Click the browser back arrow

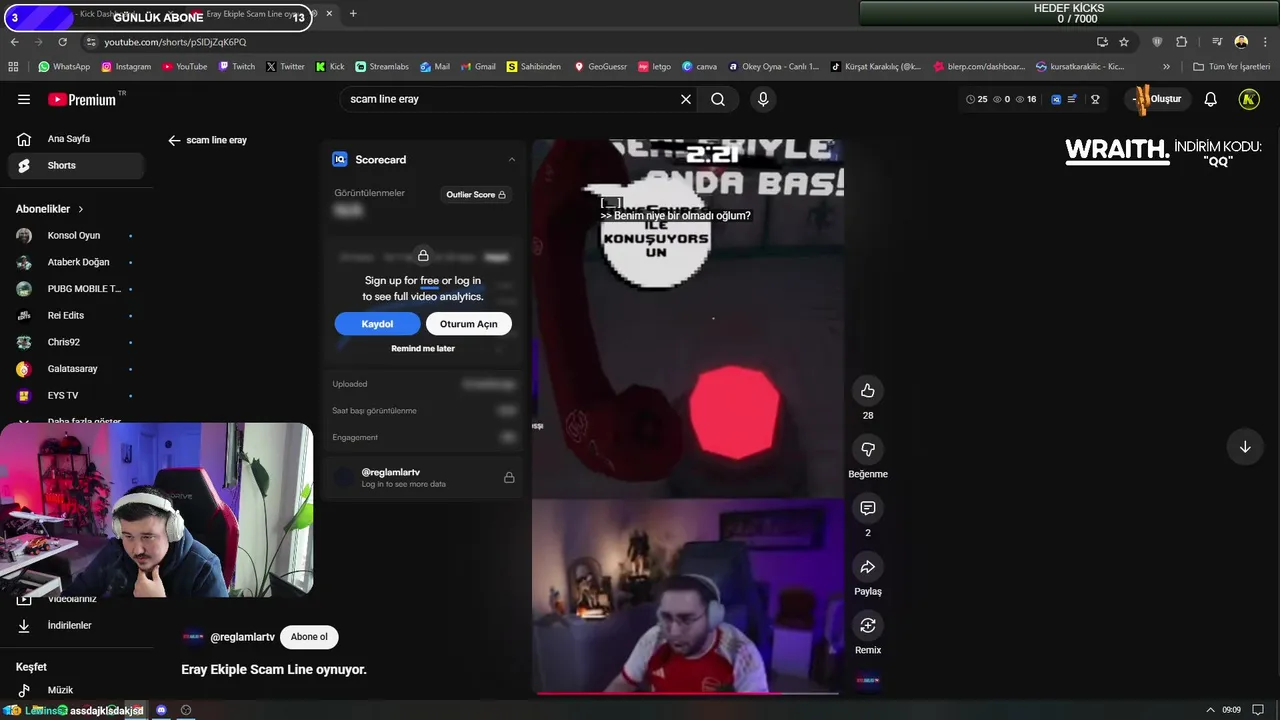[x=14, y=42]
